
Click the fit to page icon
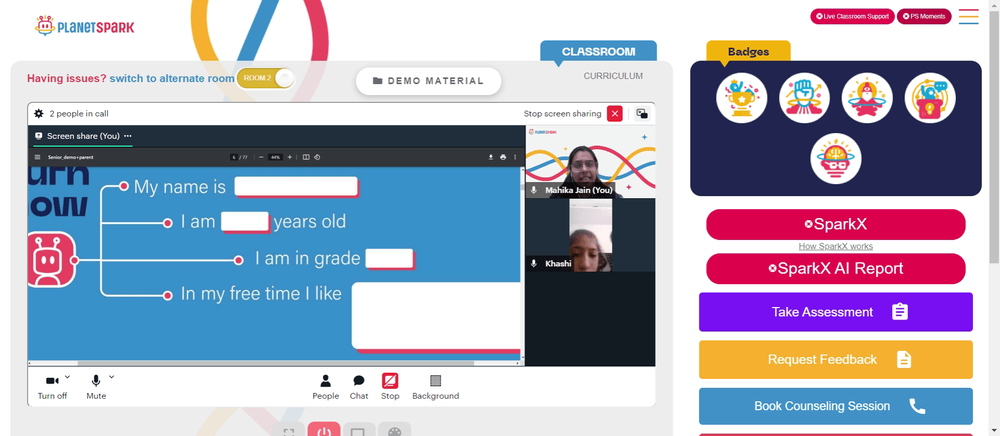(306, 157)
